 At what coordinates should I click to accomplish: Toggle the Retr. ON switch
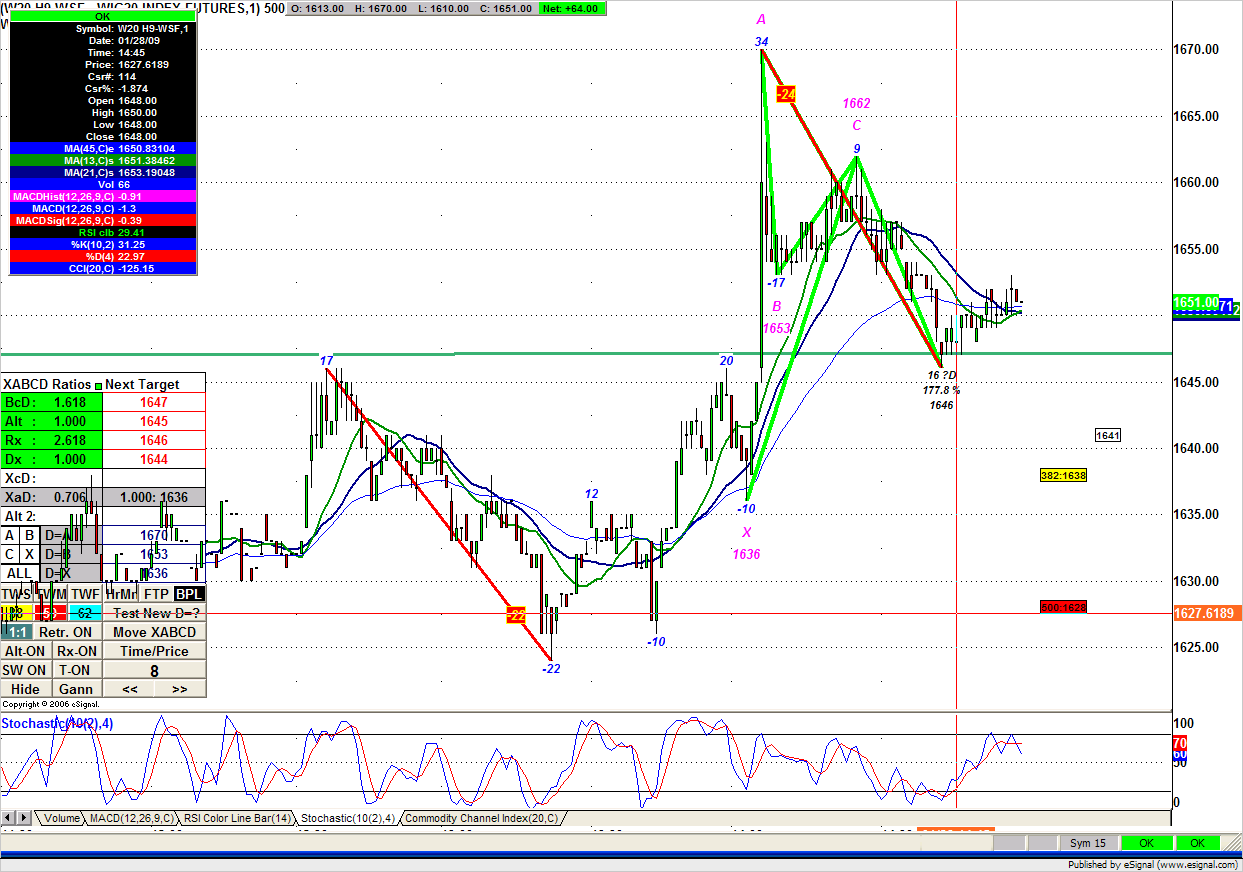(x=66, y=632)
